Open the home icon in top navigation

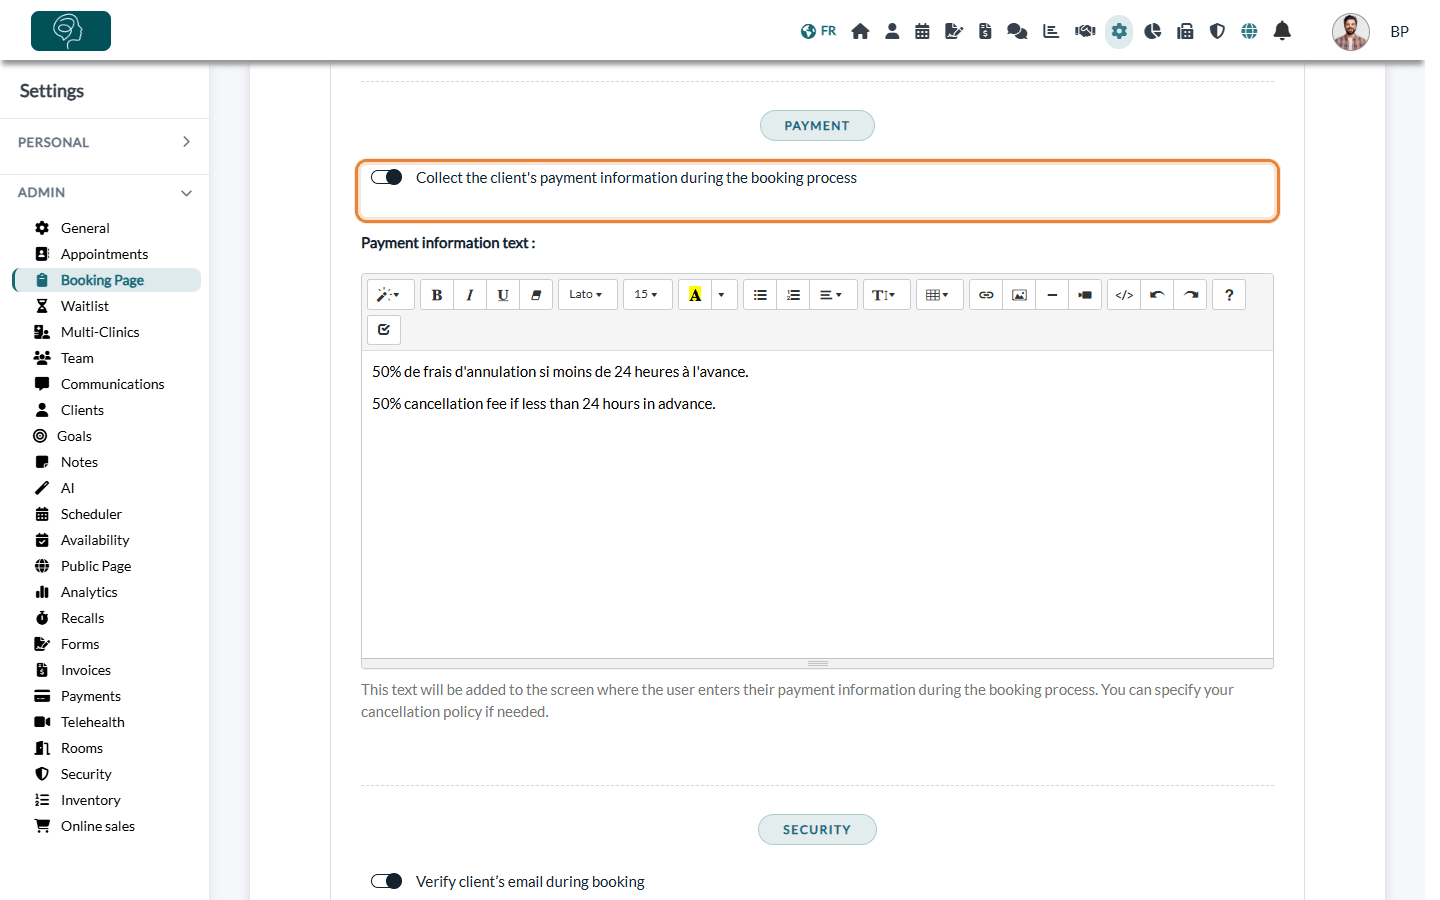[x=860, y=31]
